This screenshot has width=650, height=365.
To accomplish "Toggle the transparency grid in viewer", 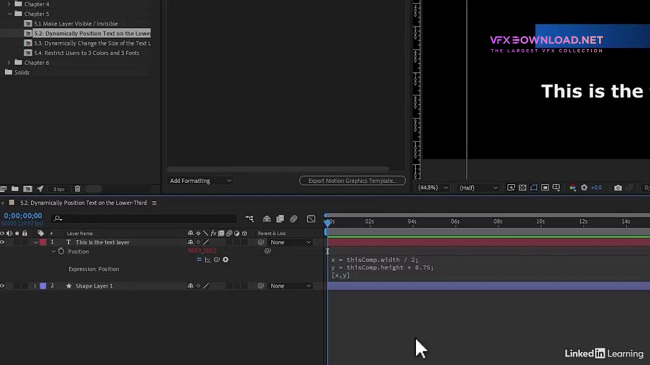I will pos(522,188).
